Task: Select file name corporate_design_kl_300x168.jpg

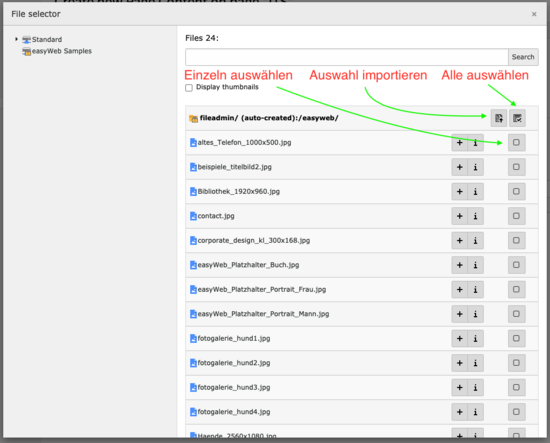Action: click(254, 241)
